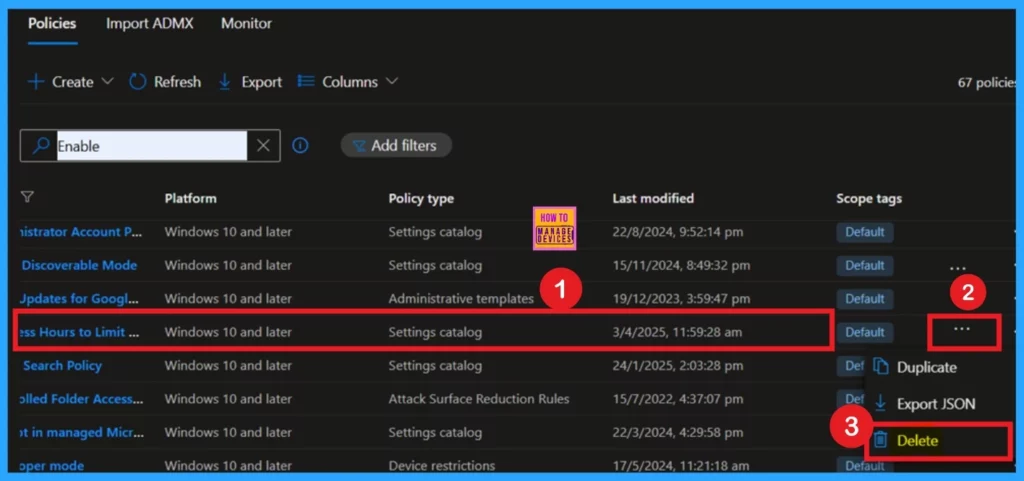1024x481 pixels.
Task: Clear the search box with X
Action: 263,146
